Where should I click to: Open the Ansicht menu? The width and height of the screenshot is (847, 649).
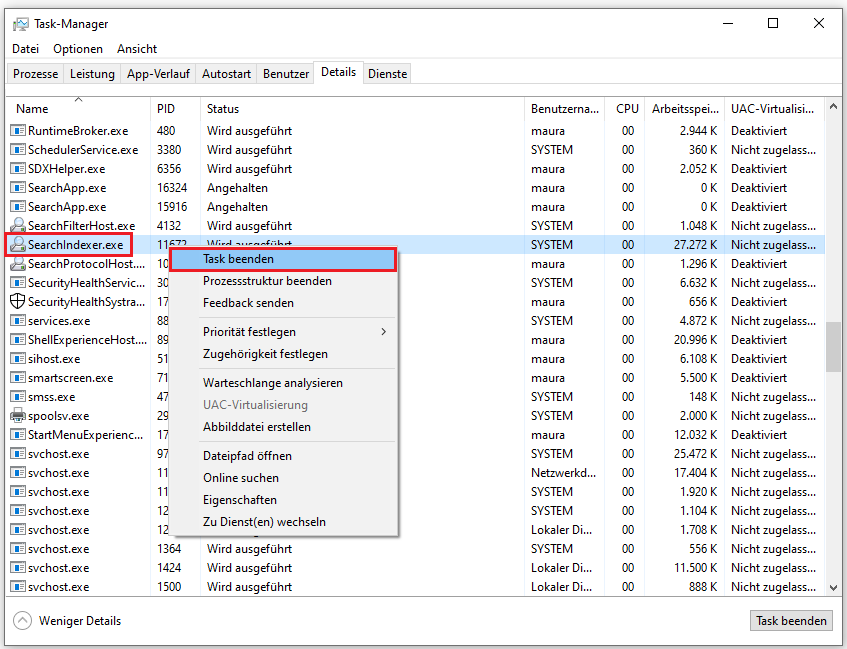(x=136, y=48)
